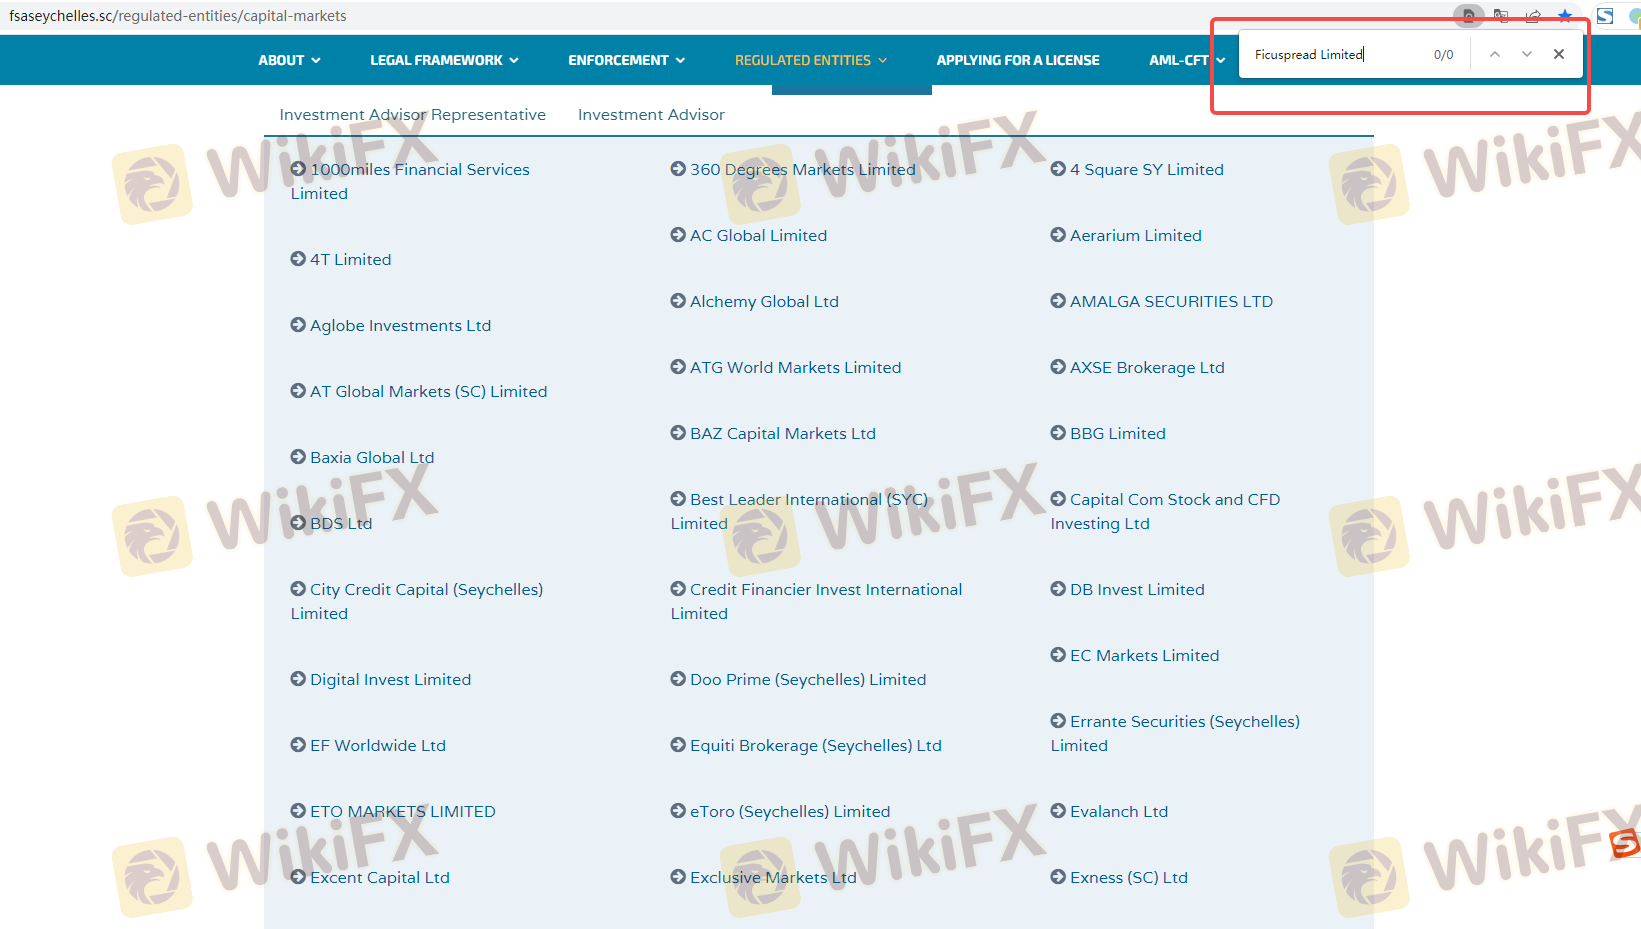Click arrow icon beside Exness (SC) Ltd
The height and width of the screenshot is (929, 1641).
point(1058,877)
